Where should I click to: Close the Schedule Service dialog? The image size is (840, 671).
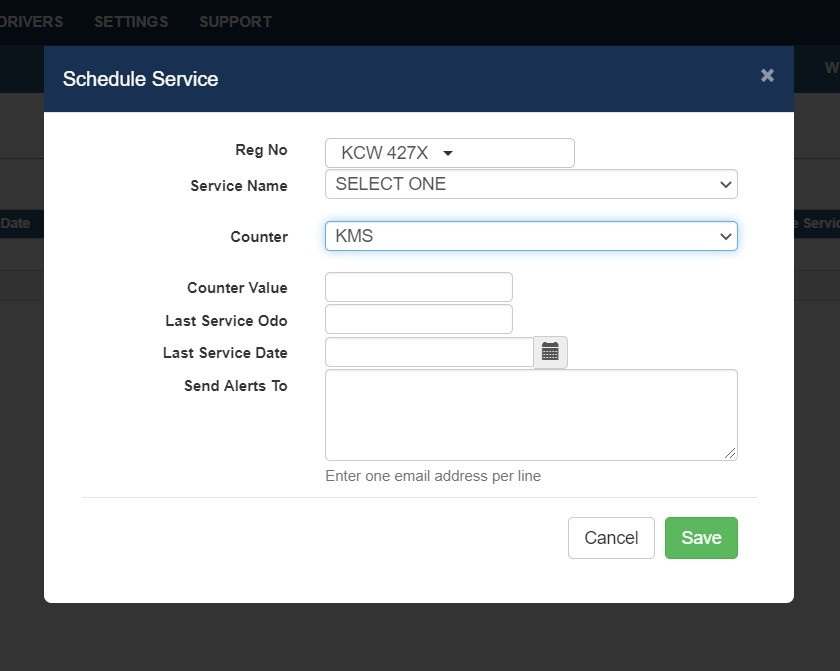767,76
